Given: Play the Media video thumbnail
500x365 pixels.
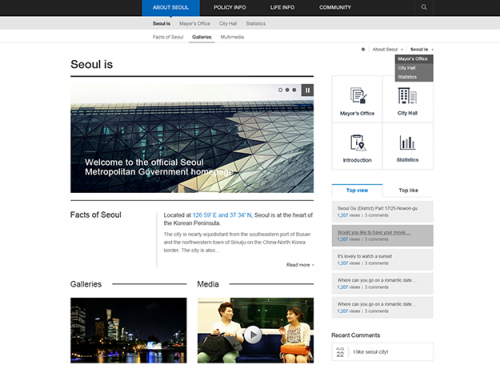Looking at the screenshot, I should pos(253,334).
